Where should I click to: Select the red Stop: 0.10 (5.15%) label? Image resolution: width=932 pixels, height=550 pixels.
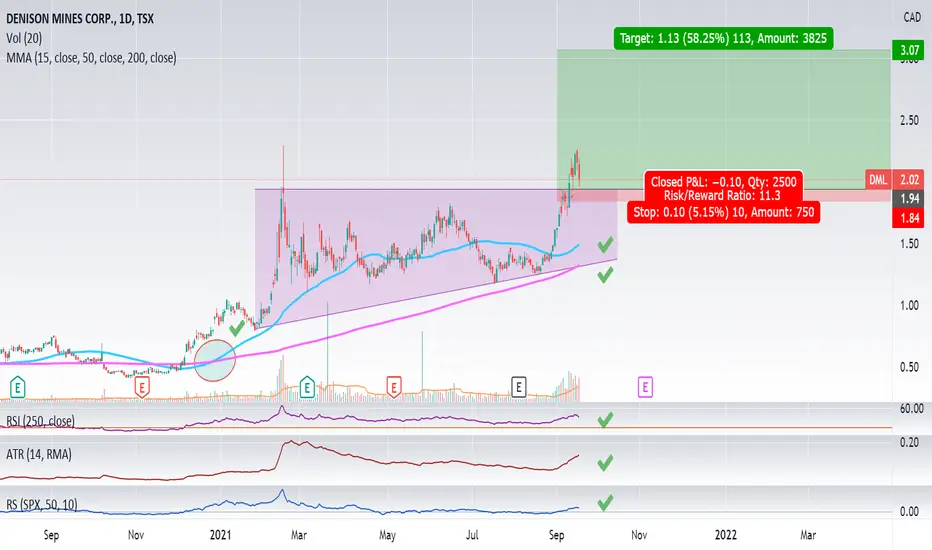pos(723,212)
